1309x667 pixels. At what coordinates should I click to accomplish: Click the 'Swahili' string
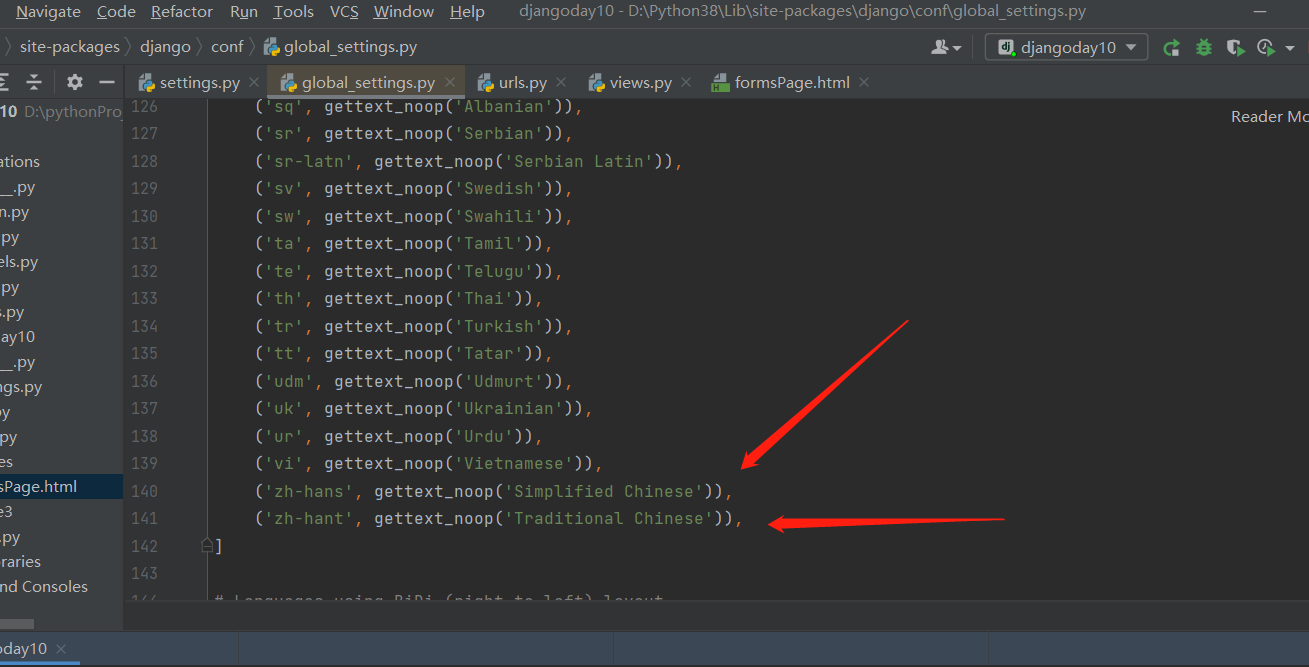tap(498, 216)
